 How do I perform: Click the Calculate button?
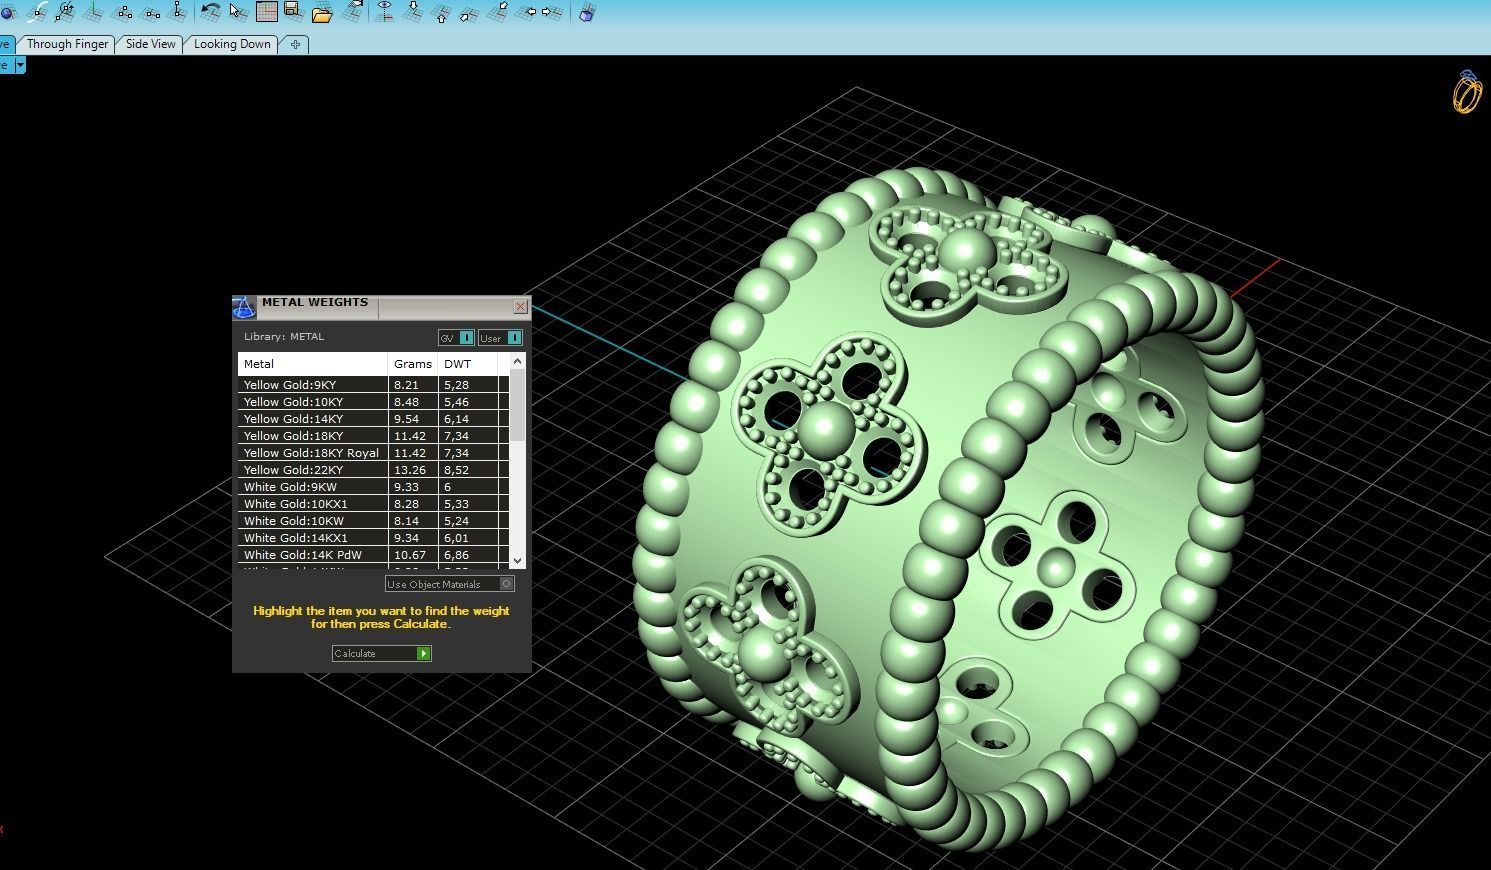click(381, 653)
